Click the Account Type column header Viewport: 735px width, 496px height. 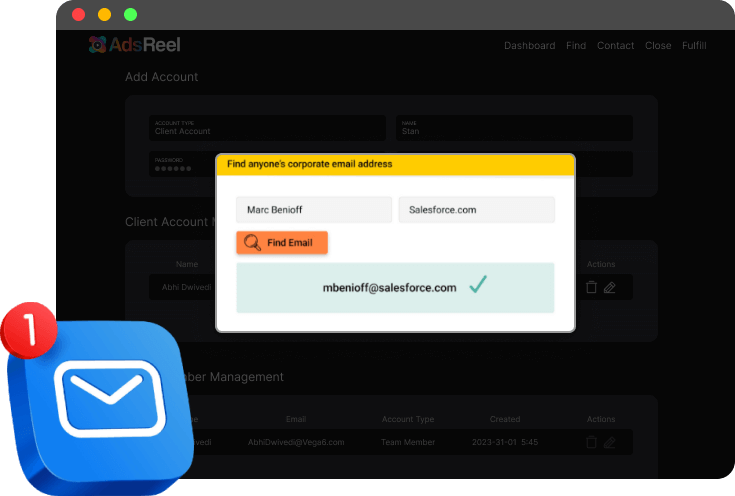(408, 419)
